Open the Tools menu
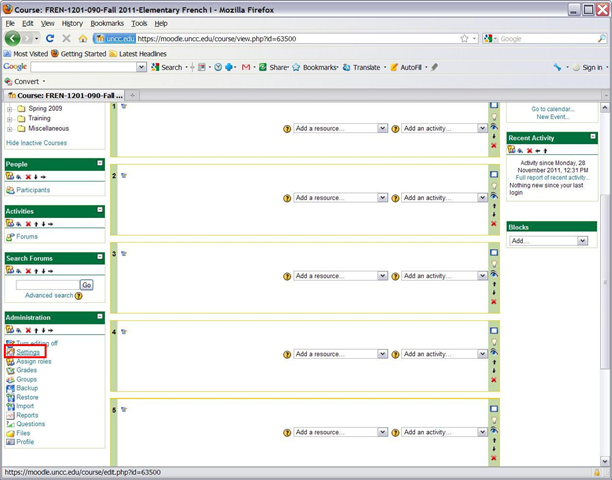 pos(139,22)
